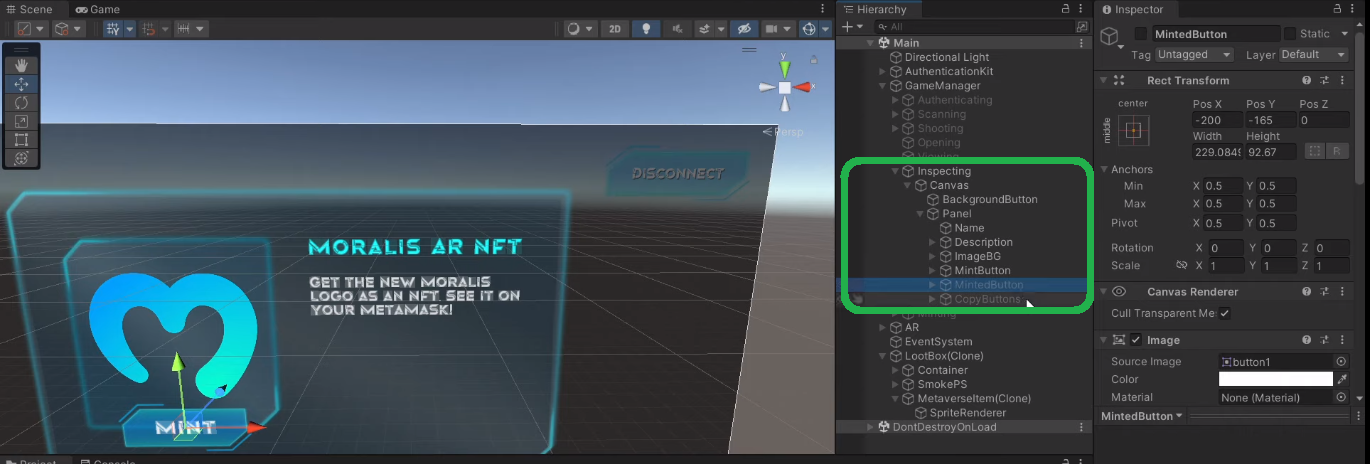
Task: Click the scene orientation gizmo Y axis cone
Action: [785, 68]
